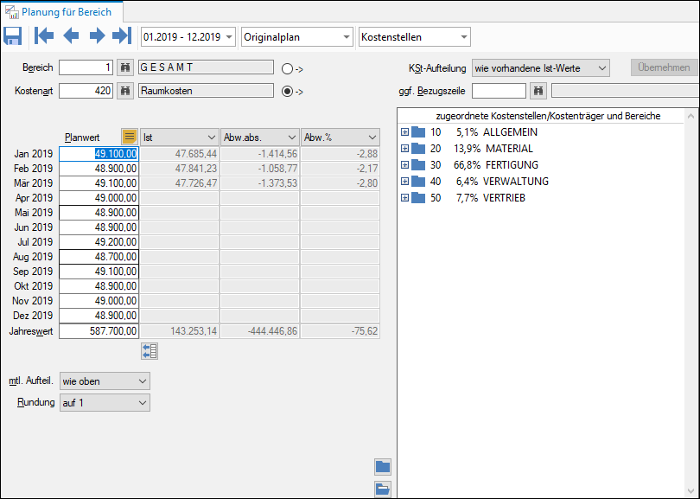The height and width of the screenshot is (499, 700).
Task: Click the Feb 2019 Planwert field
Action: 99,168
